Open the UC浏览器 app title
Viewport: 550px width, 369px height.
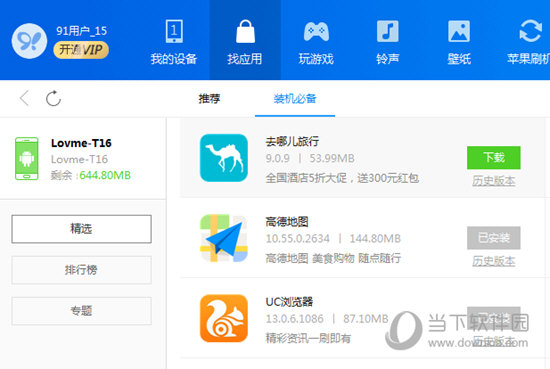pyautogui.click(x=289, y=302)
